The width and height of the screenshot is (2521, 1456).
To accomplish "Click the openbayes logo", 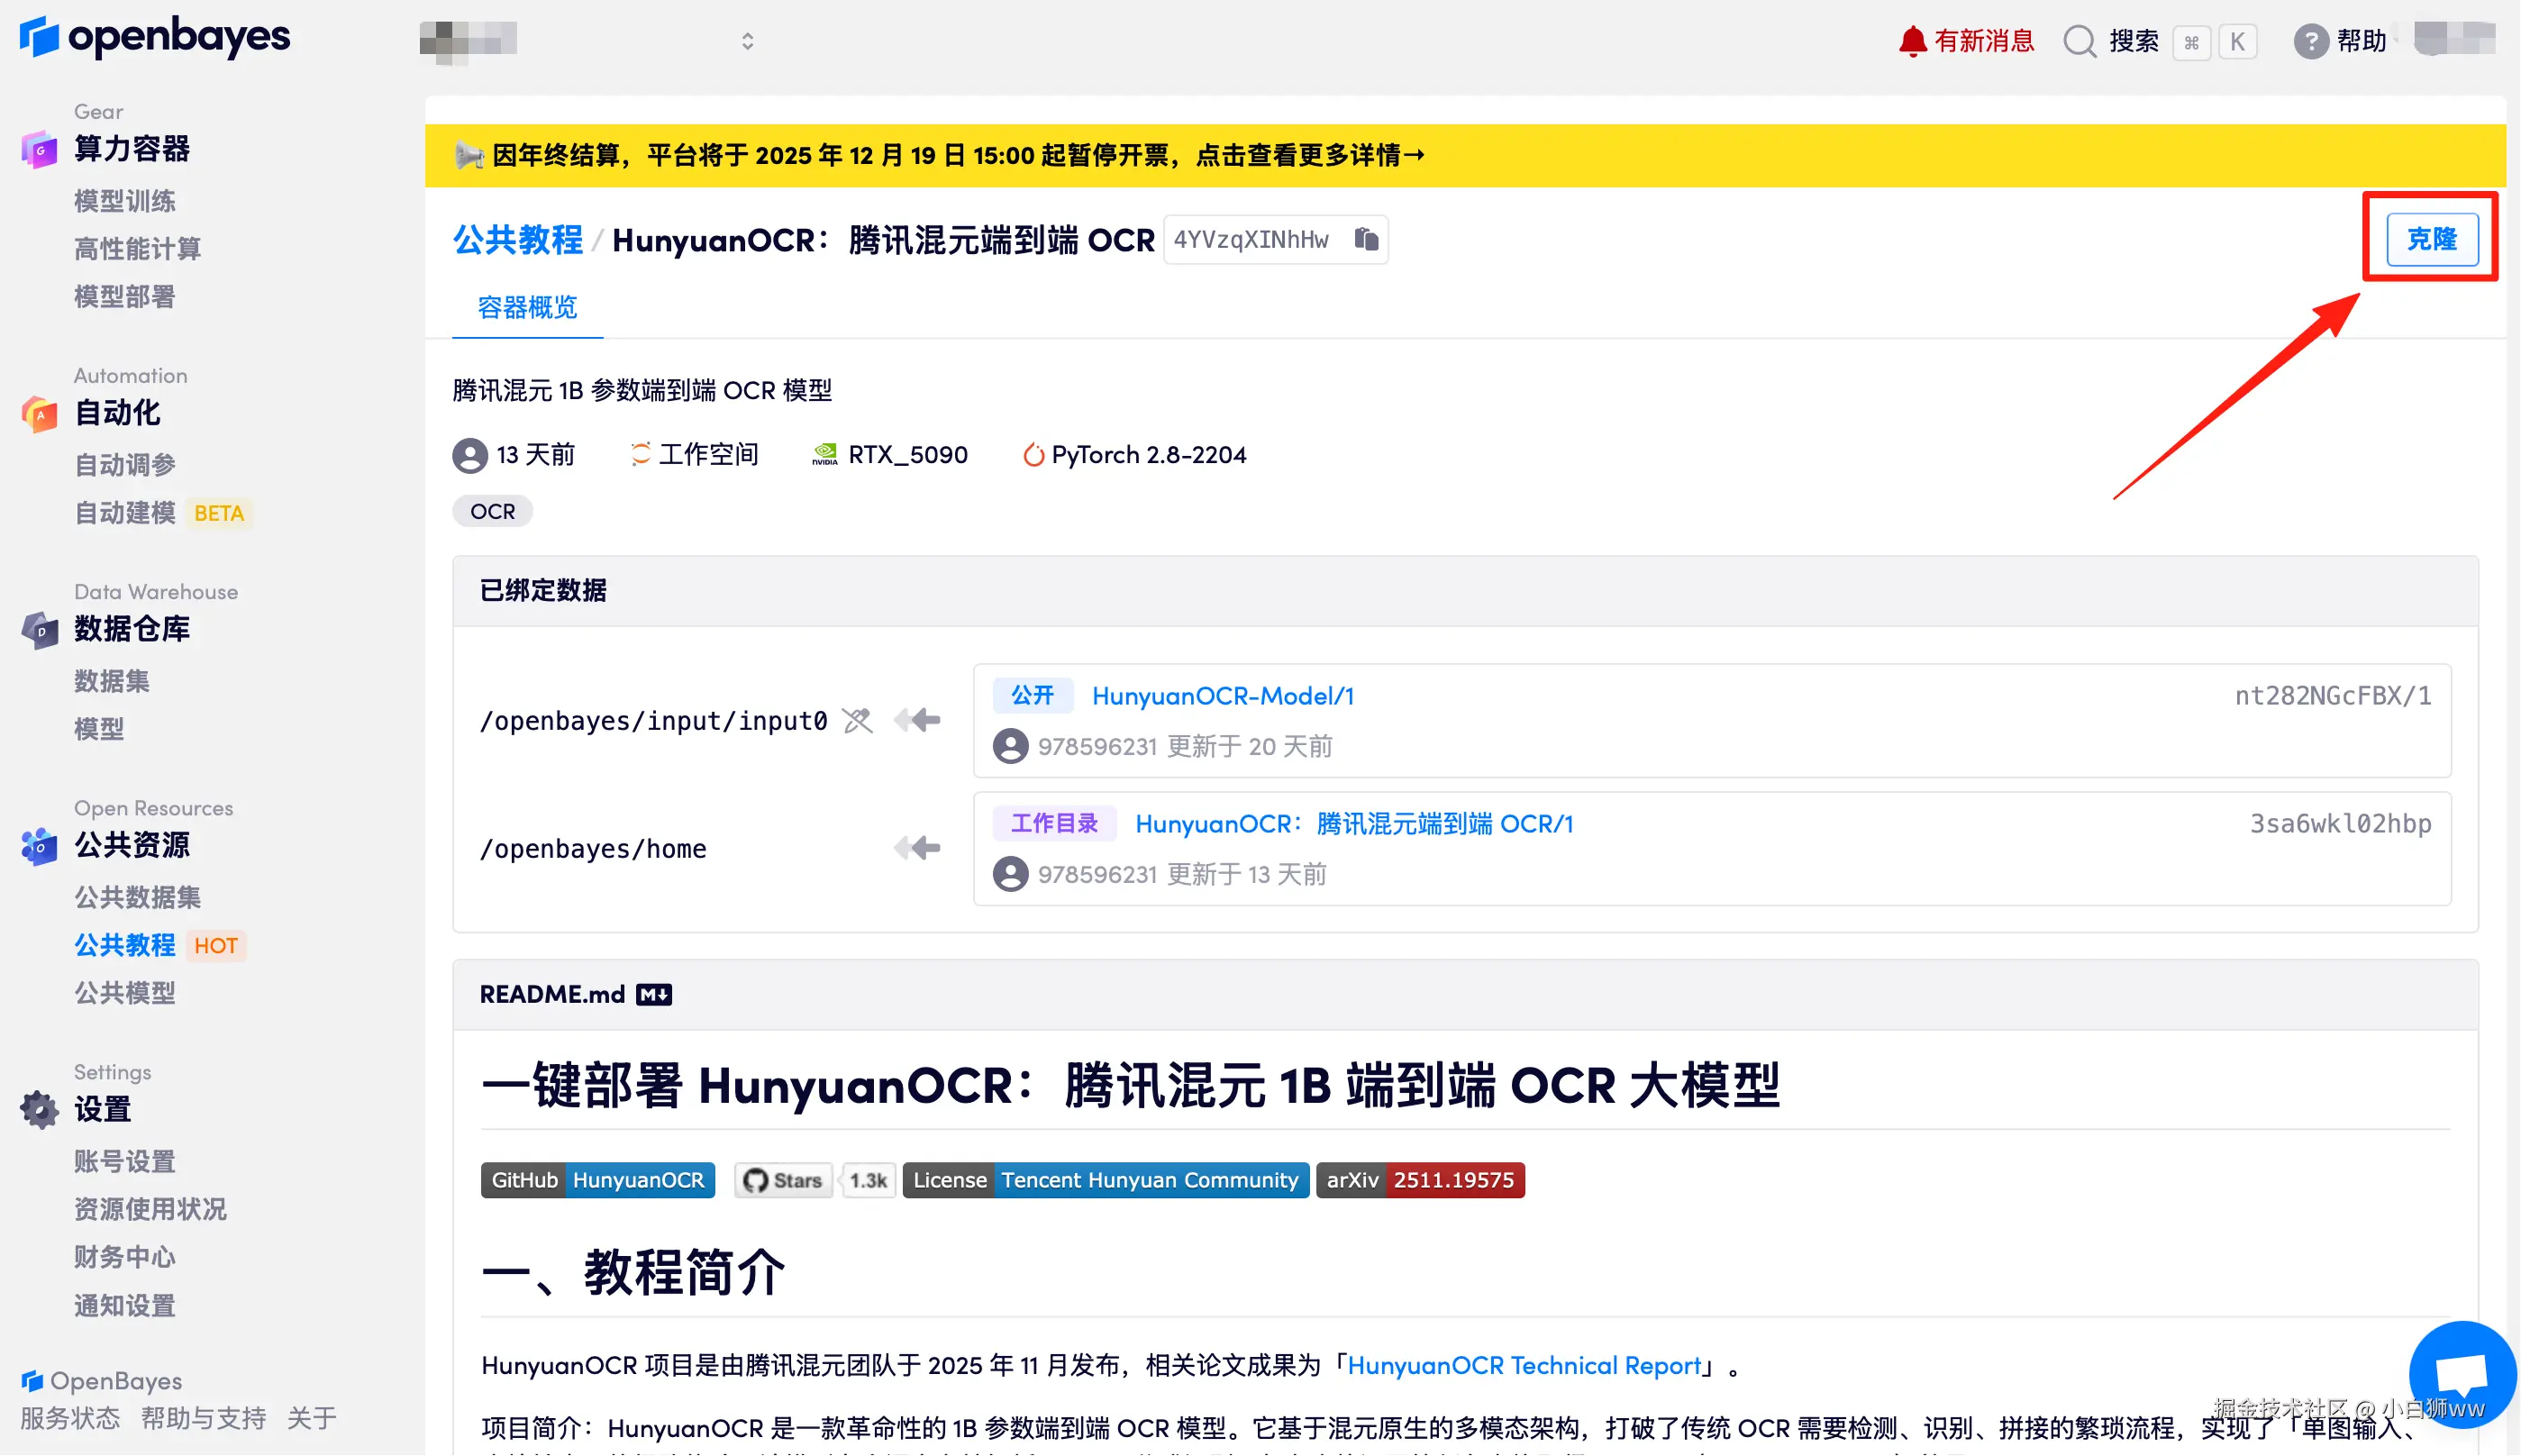I will (155, 37).
